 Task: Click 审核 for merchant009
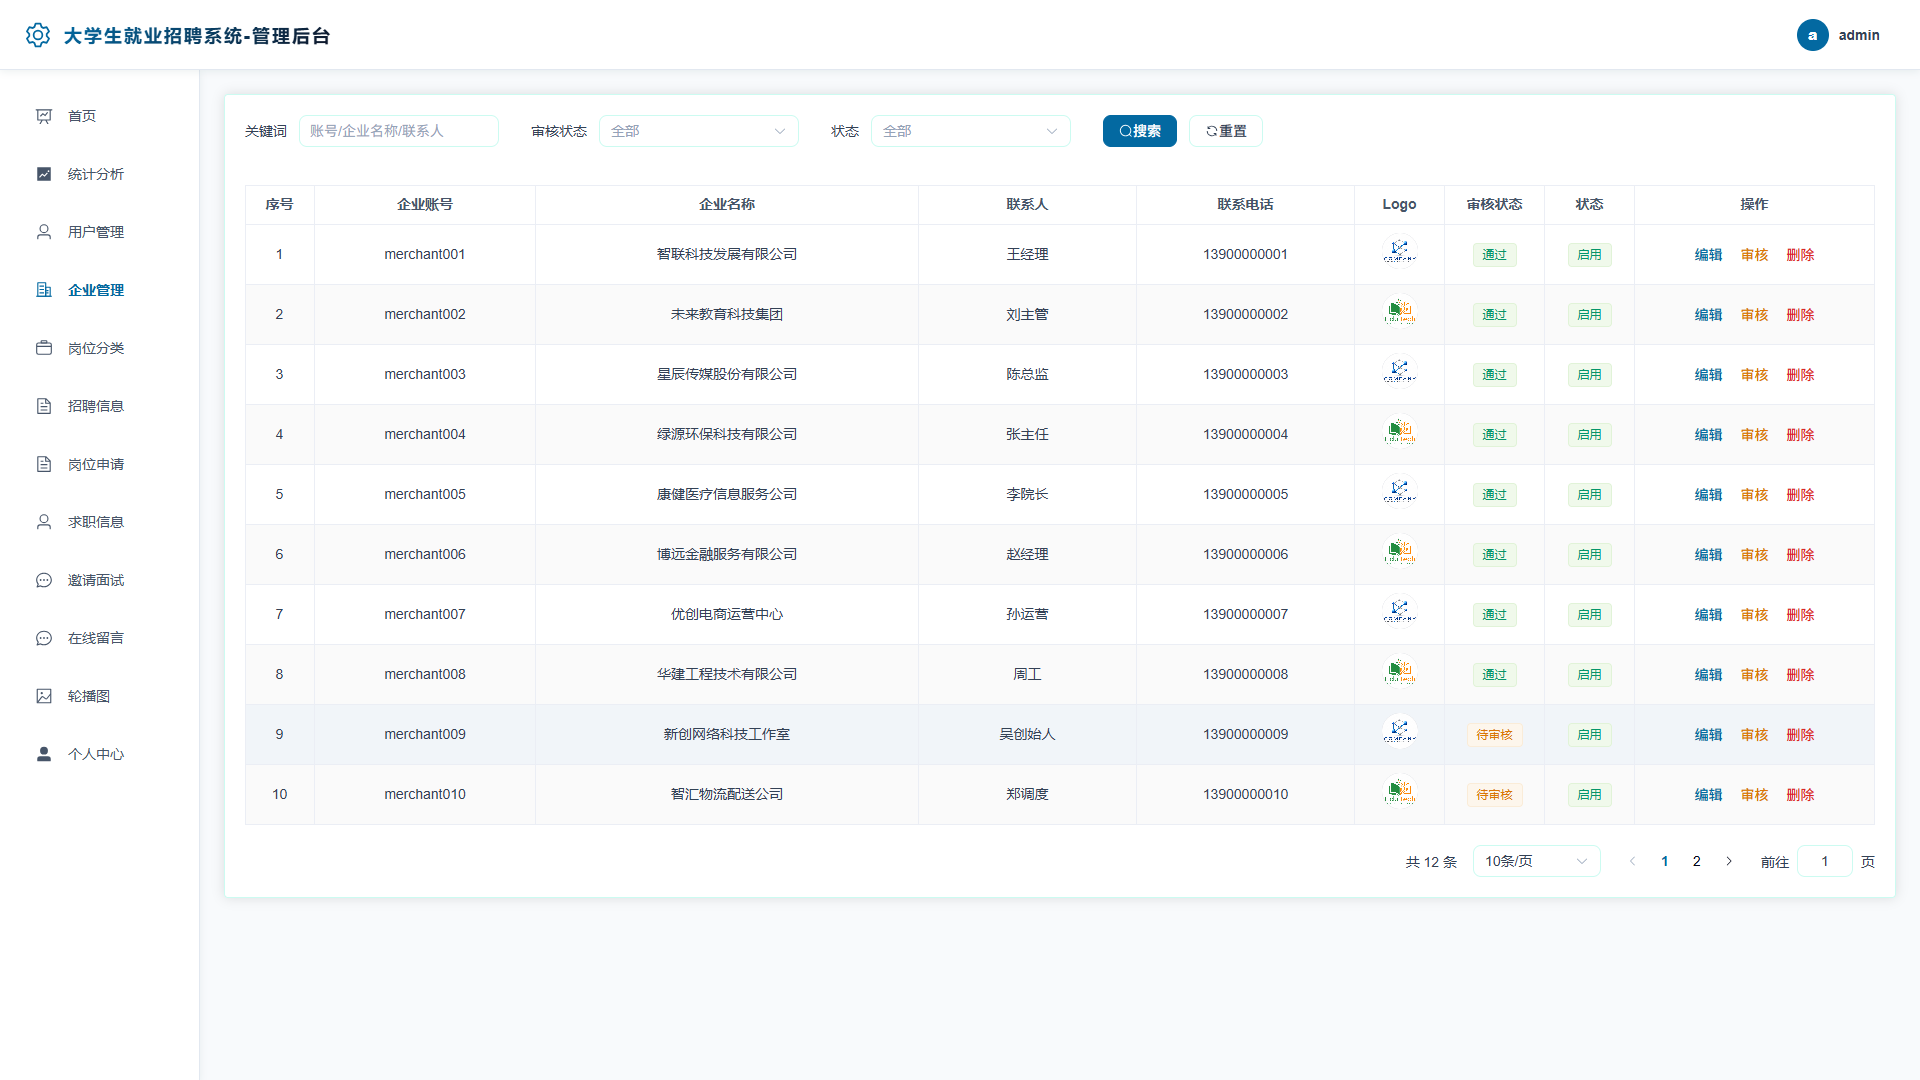(x=1754, y=735)
